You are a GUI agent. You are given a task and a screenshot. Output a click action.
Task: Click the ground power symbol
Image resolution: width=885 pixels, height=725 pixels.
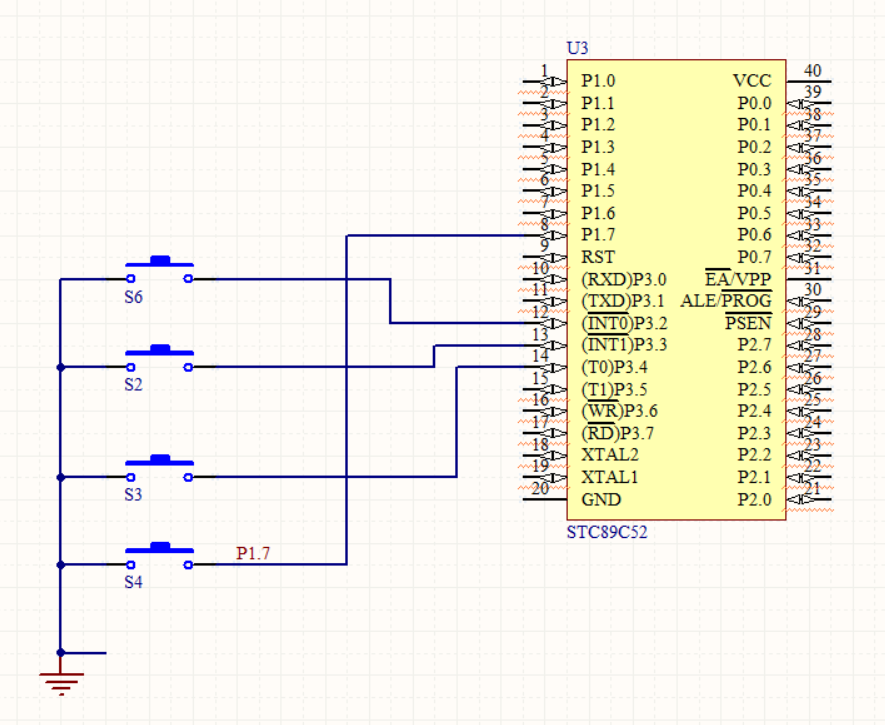[x=61, y=682]
